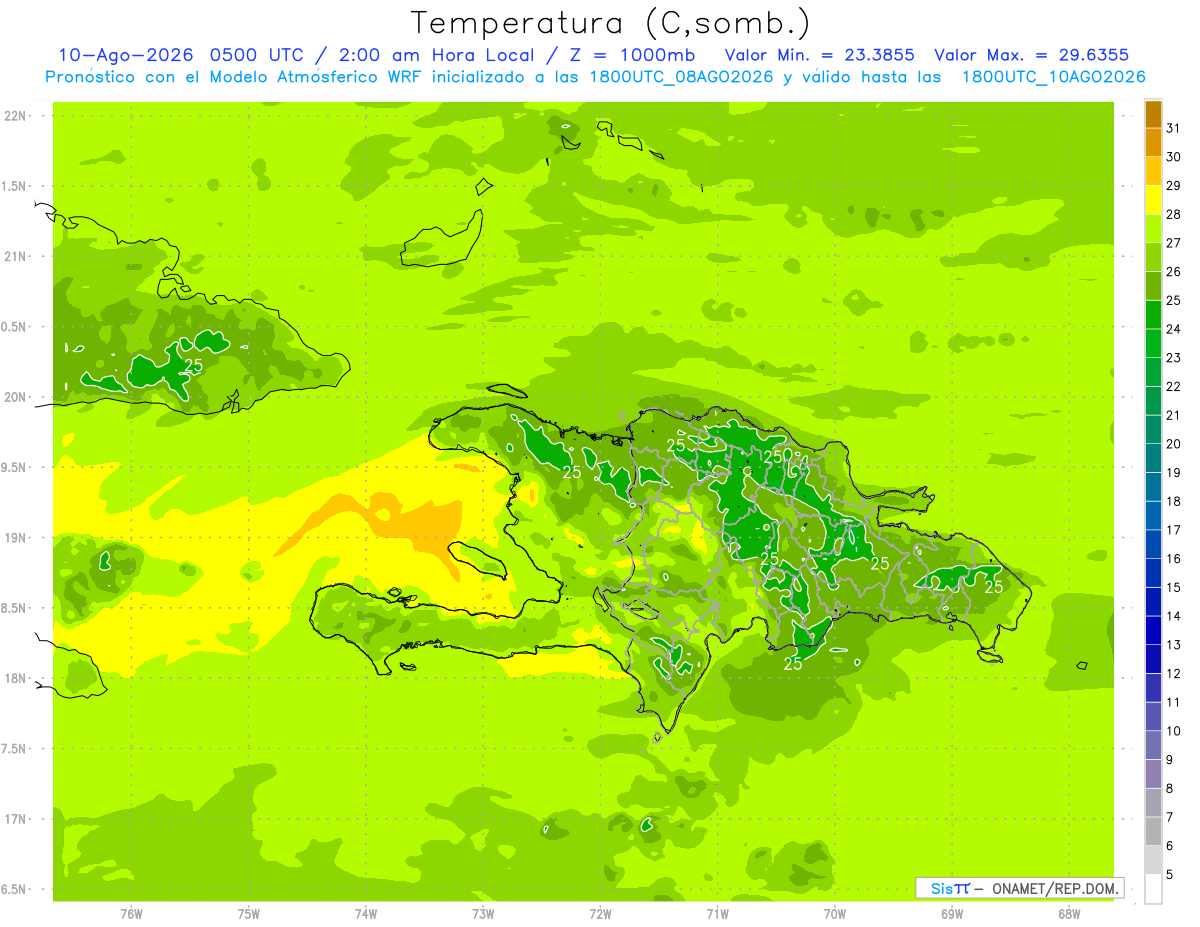1200x927 pixels.
Task: Select the teal 19–20 legend swatch
Action: click(x=1153, y=458)
